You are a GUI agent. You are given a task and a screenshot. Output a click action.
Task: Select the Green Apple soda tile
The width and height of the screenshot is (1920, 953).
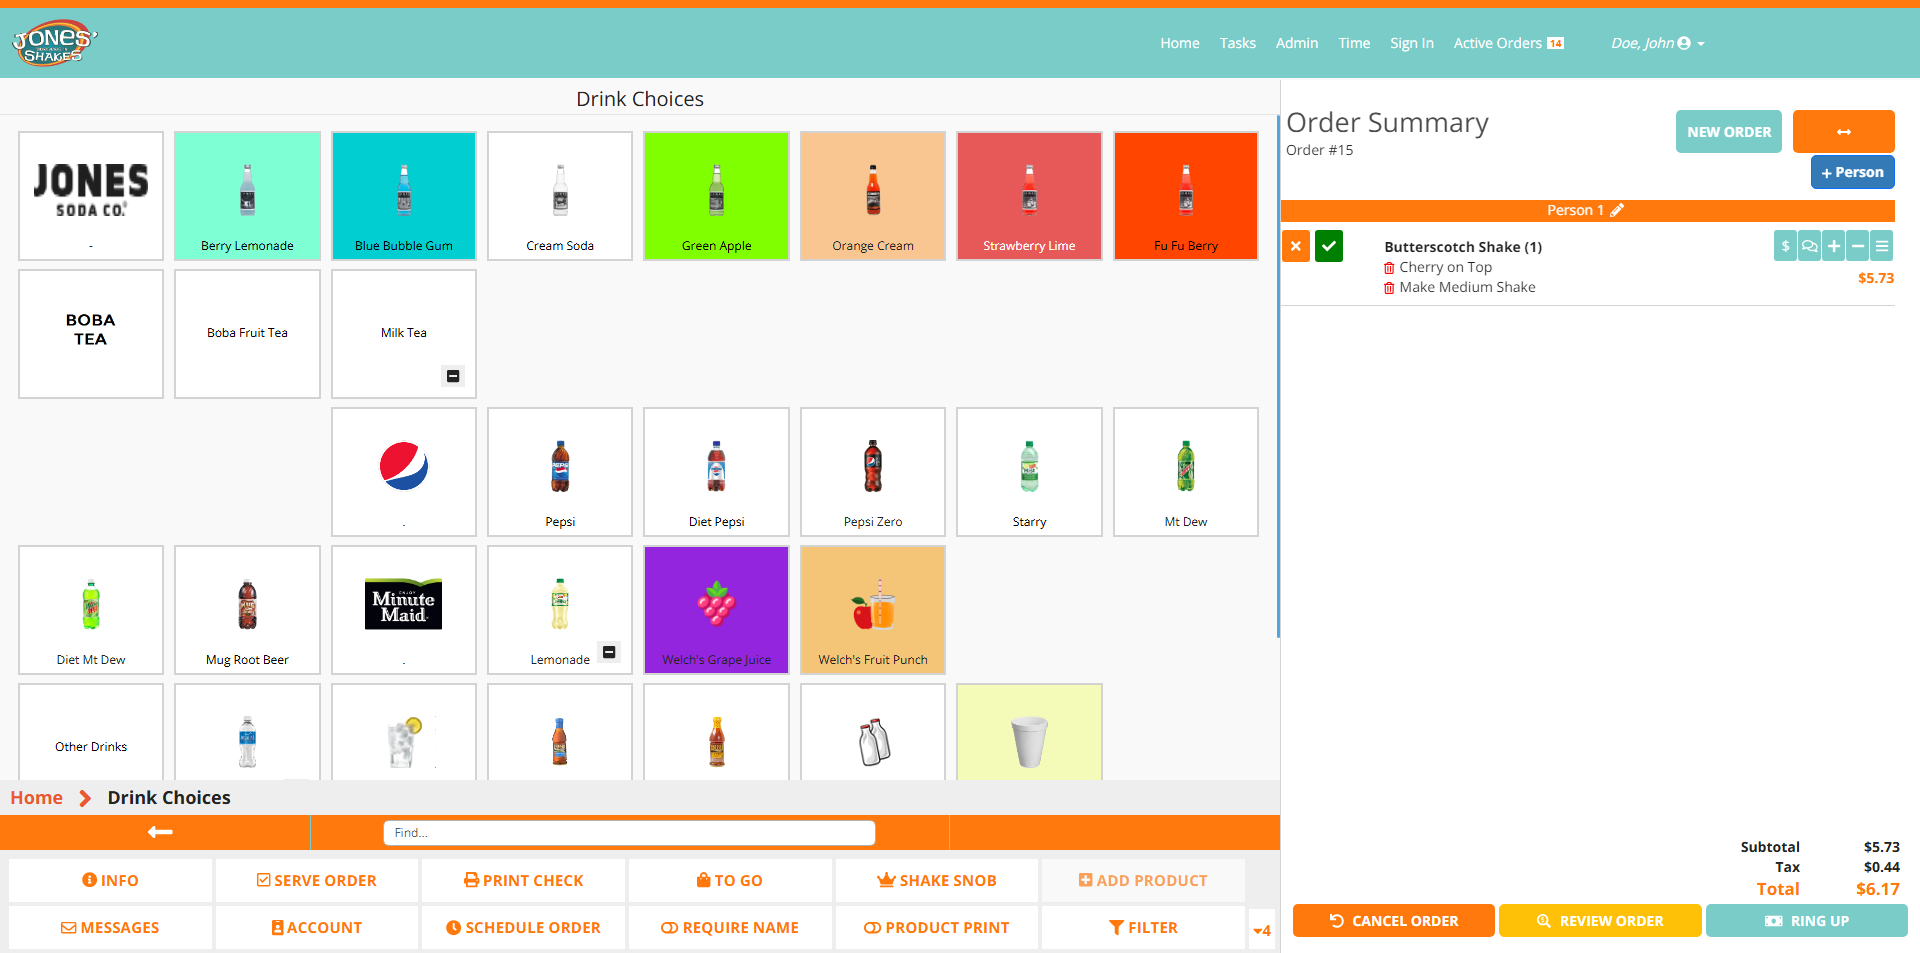(716, 196)
